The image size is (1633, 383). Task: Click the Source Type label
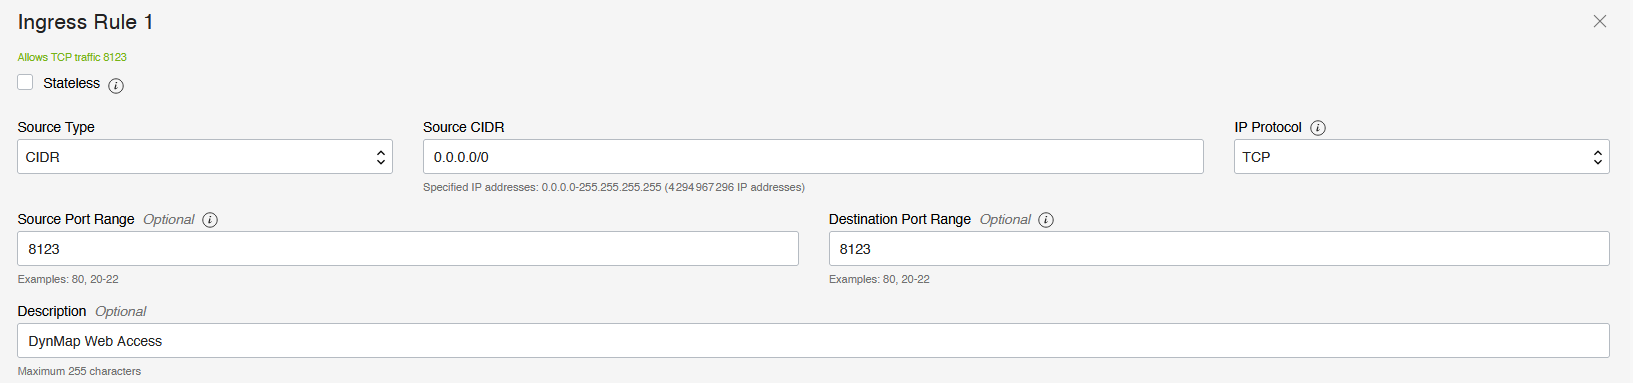click(56, 127)
